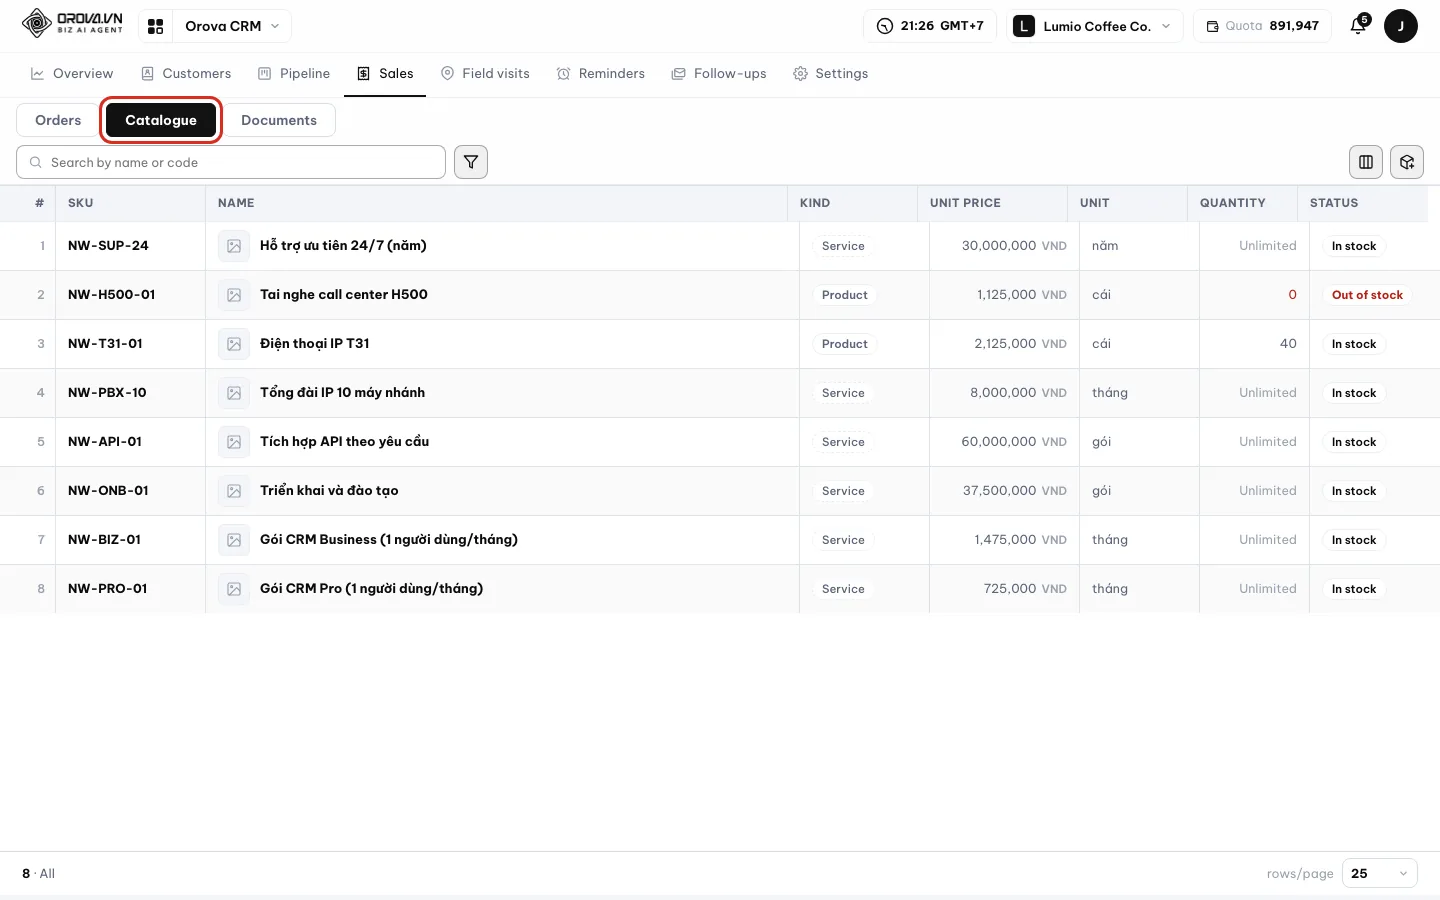Open the Customers tab
Viewport: 1440px width, 900px height.
click(186, 74)
